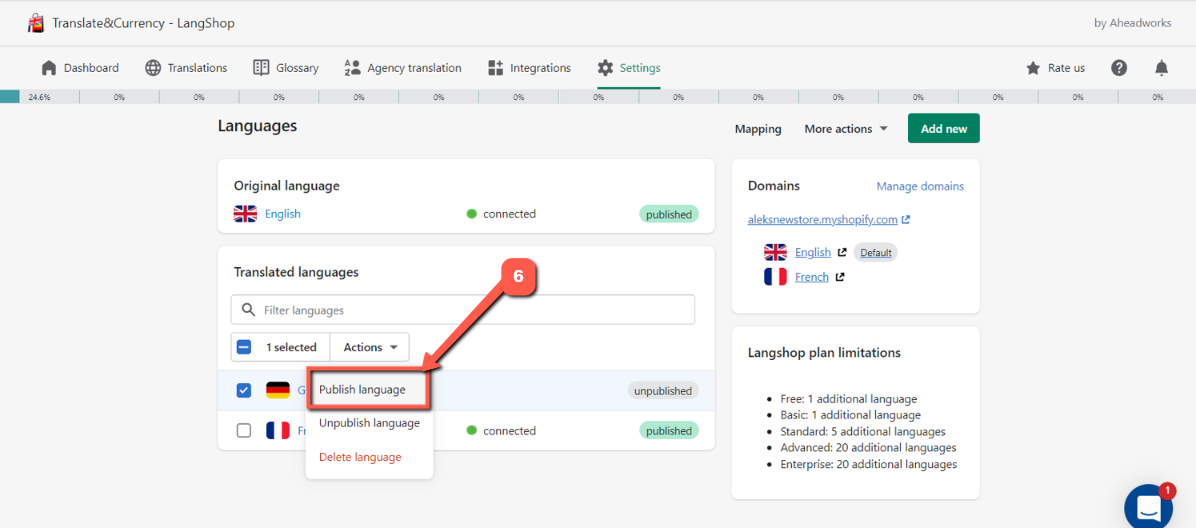Click the published badge in French row

[x=669, y=430]
